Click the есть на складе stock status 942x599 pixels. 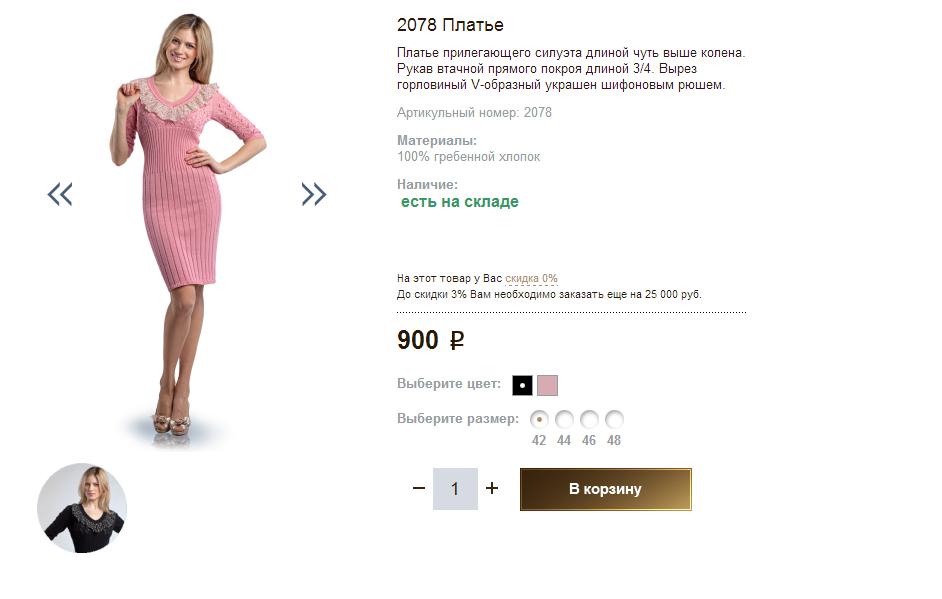[x=460, y=202]
